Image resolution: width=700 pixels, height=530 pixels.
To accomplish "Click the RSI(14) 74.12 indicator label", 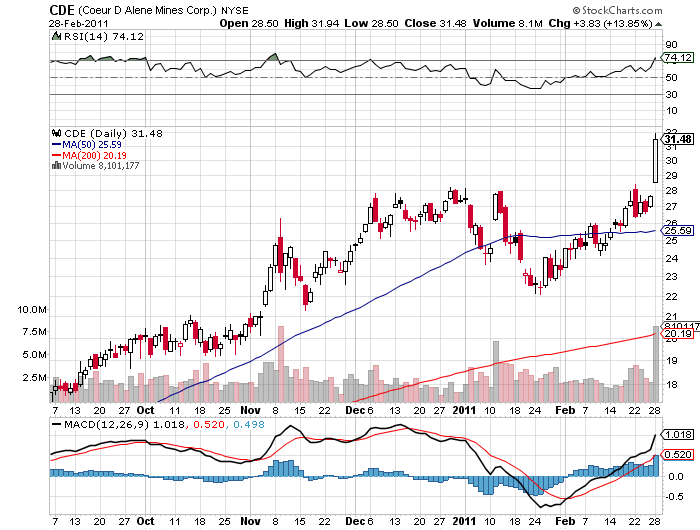I will [104, 36].
